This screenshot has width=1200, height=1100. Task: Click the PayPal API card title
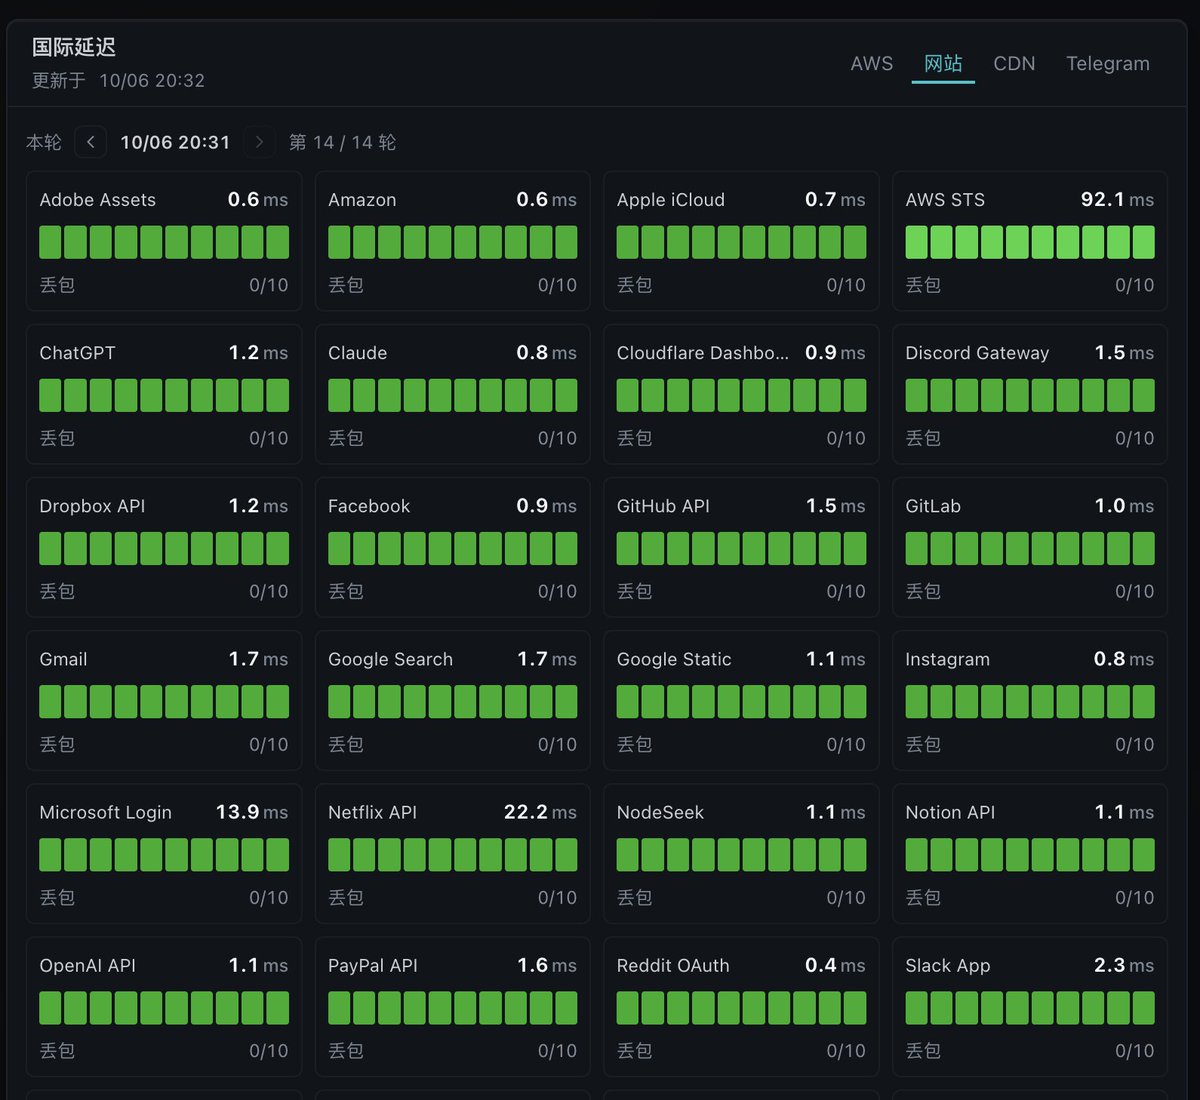pyautogui.click(x=373, y=965)
